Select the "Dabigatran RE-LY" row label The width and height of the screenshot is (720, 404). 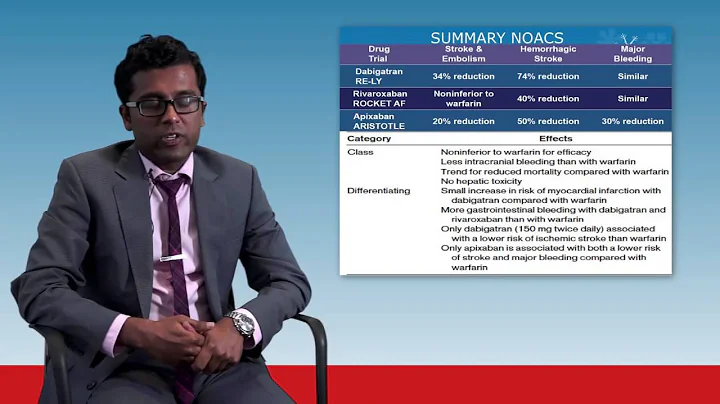379,76
